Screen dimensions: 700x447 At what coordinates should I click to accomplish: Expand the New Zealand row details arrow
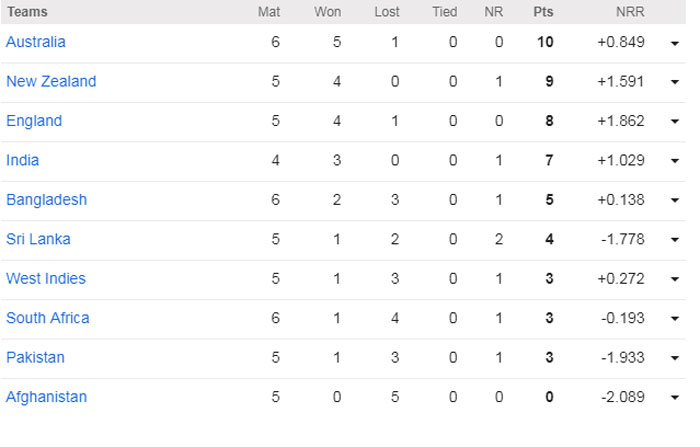(676, 82)
